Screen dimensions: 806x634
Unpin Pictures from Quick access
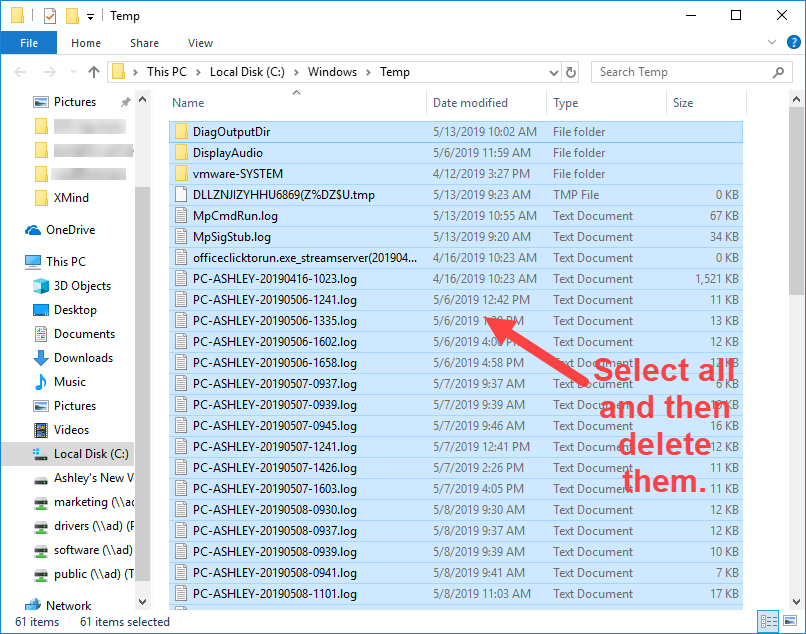(x=125, y=102)
